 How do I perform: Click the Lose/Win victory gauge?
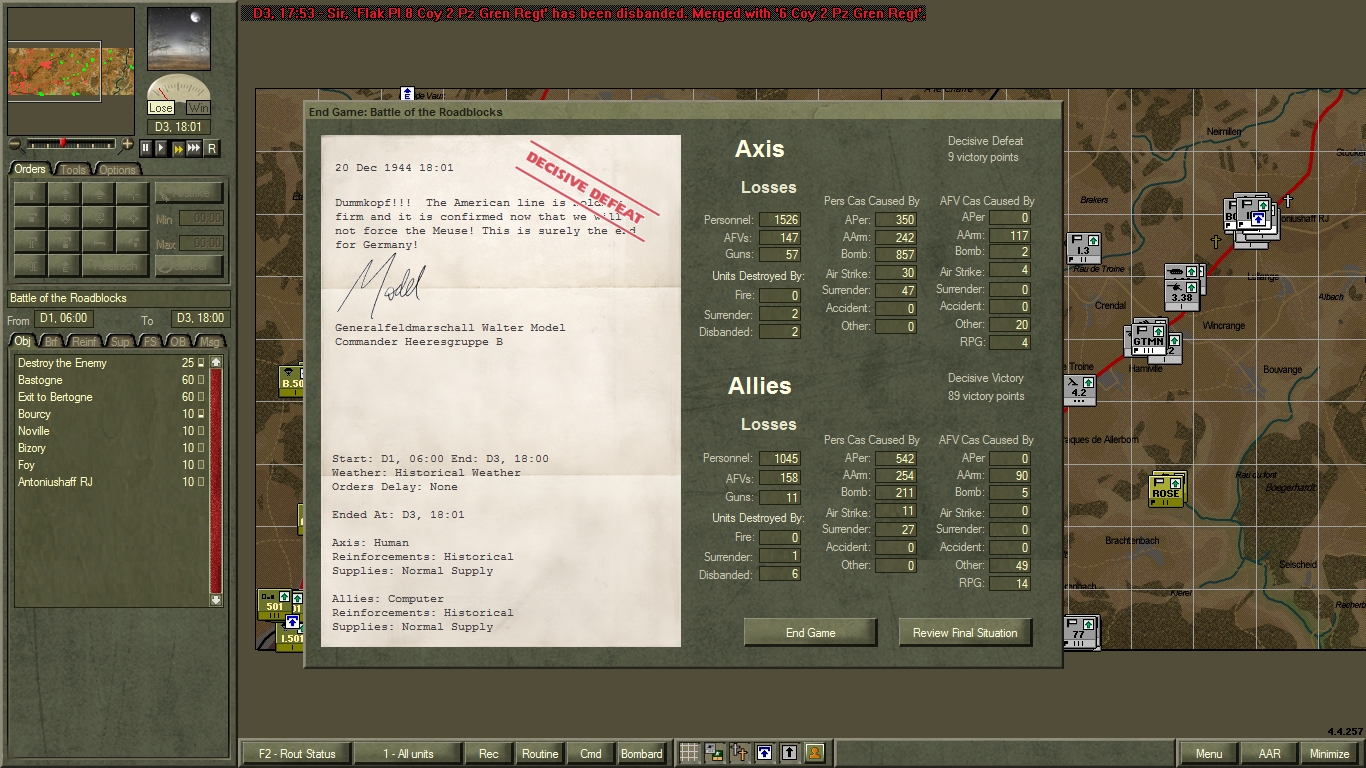point(179,96)
